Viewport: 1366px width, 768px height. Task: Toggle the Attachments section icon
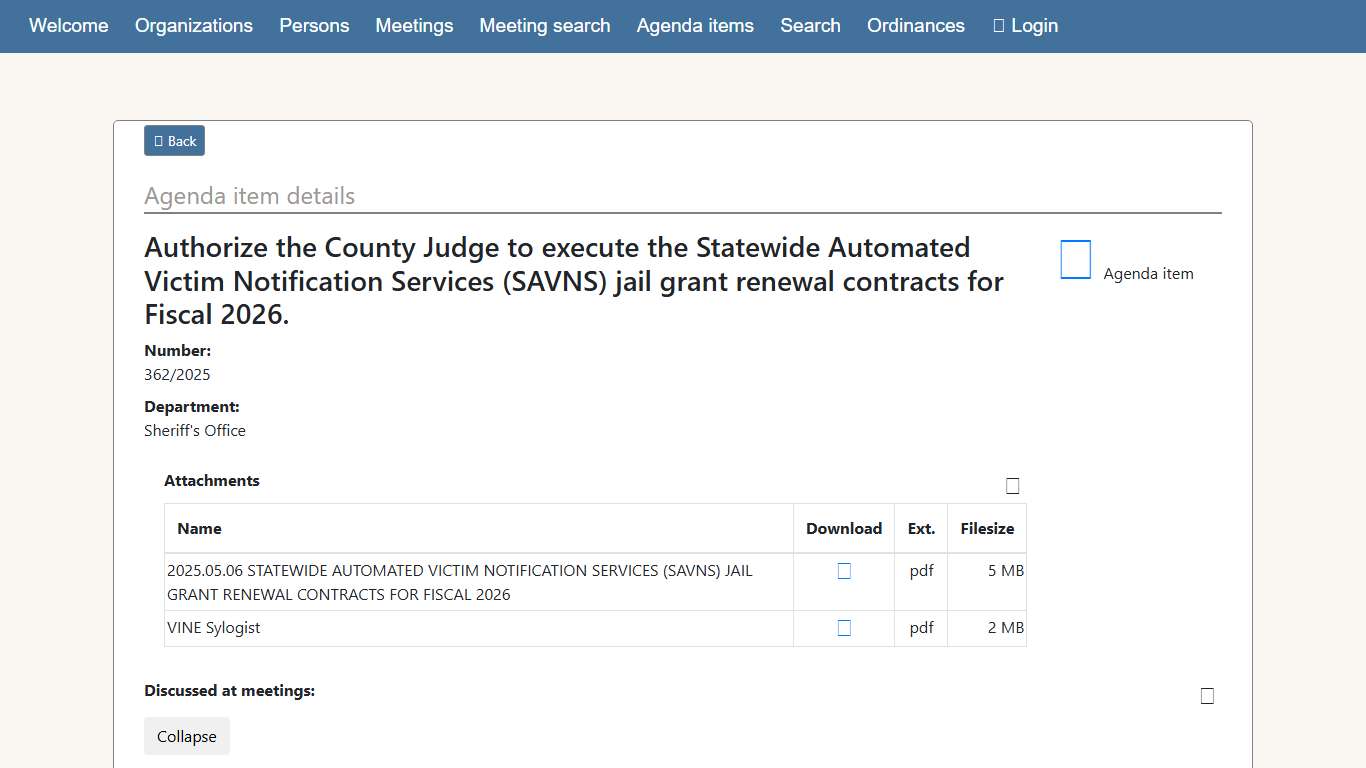tap(1012, 486)
